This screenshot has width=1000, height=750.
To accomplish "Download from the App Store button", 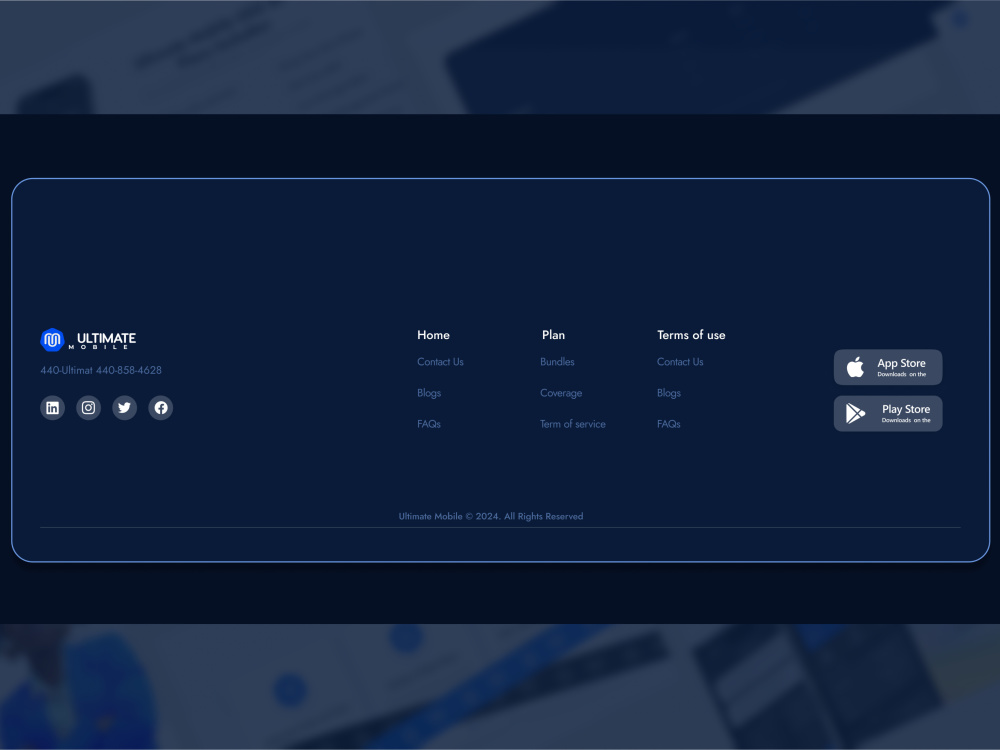I will point(888,367).
